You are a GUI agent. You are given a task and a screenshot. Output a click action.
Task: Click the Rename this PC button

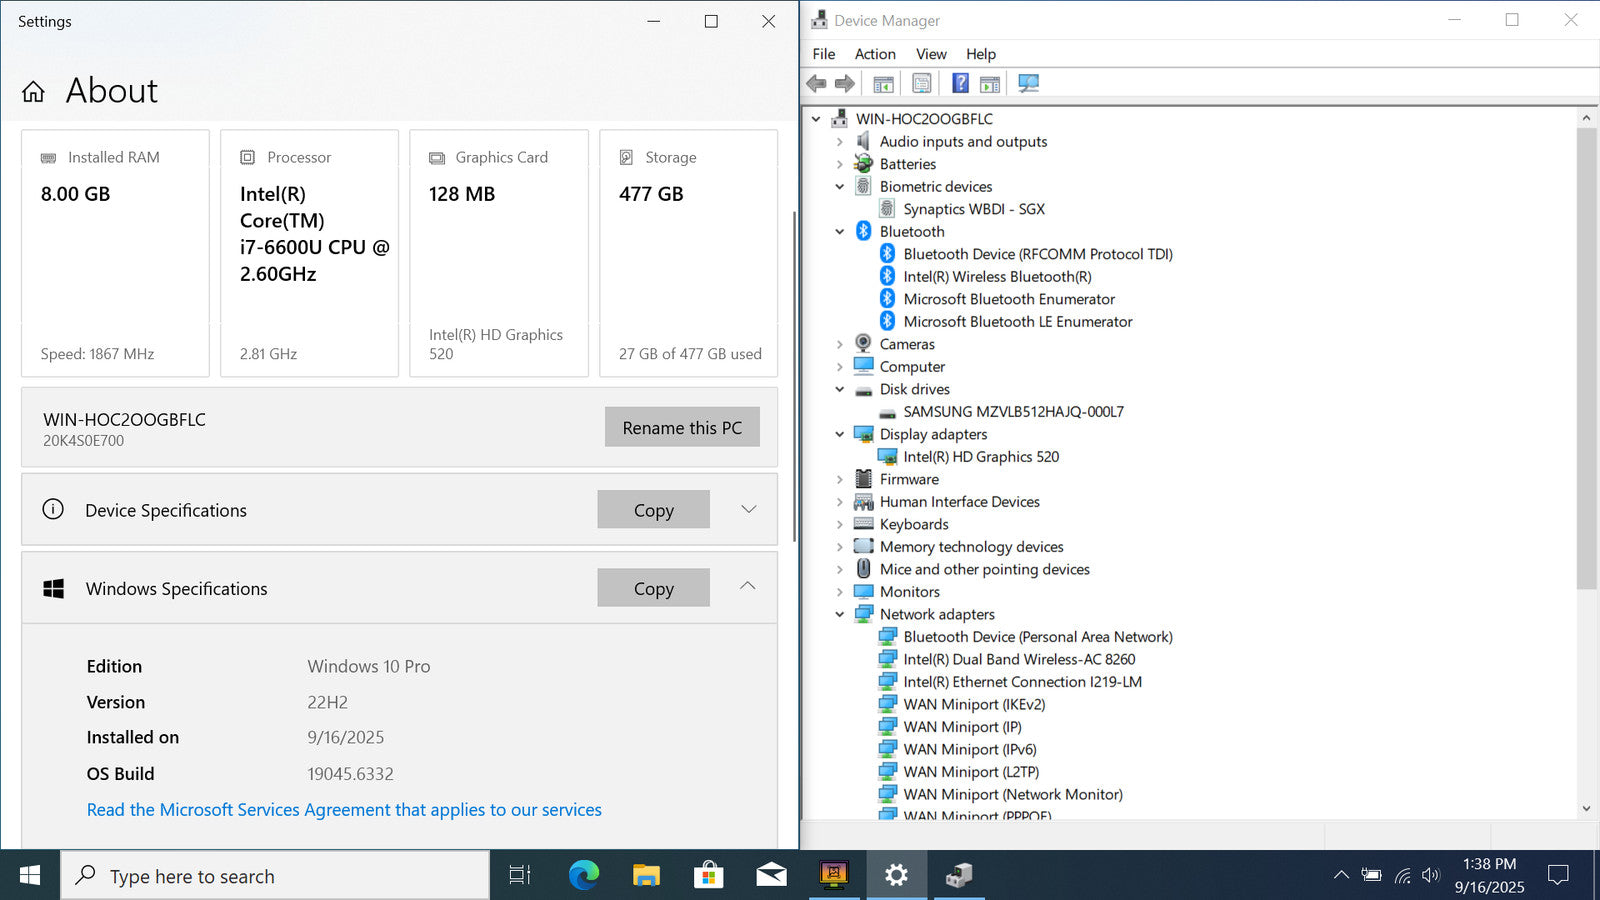pos(682,427)
